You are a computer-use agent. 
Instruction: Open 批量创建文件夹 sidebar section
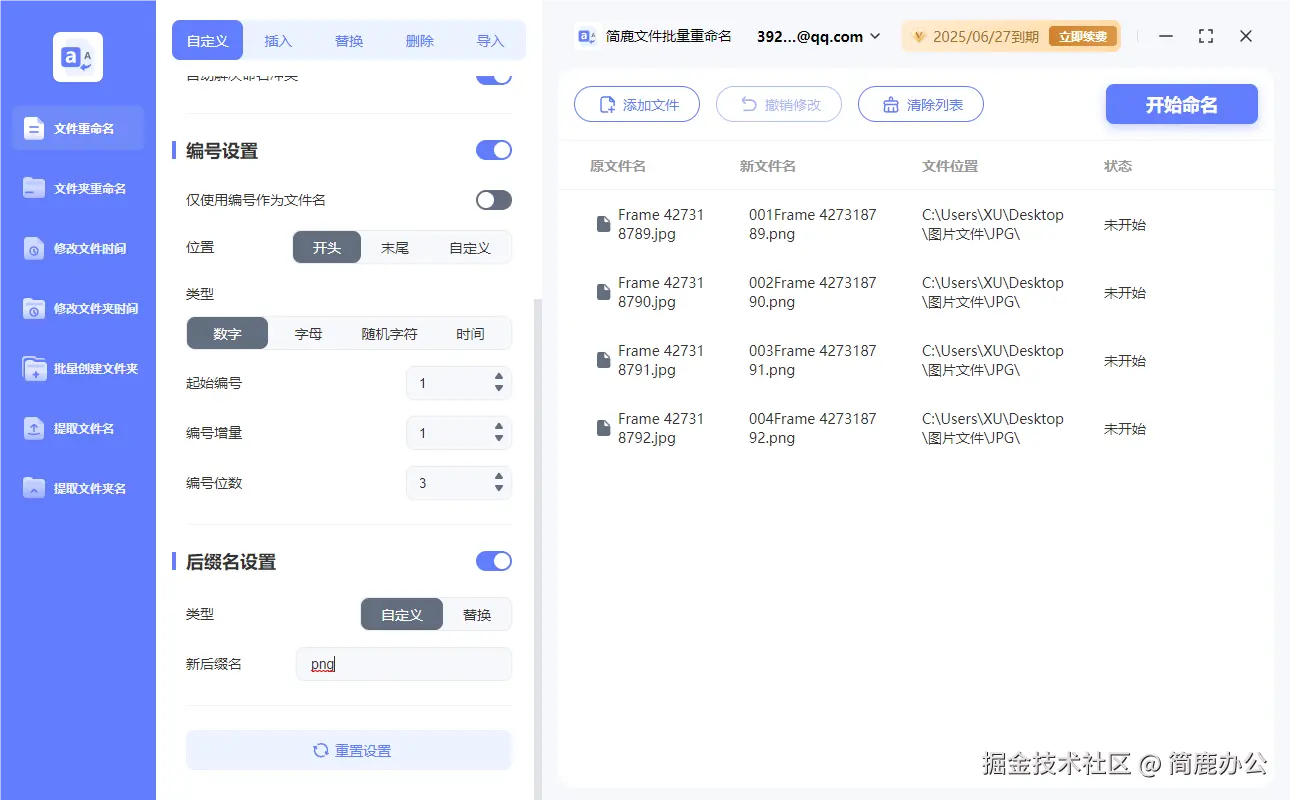point(78,368)
